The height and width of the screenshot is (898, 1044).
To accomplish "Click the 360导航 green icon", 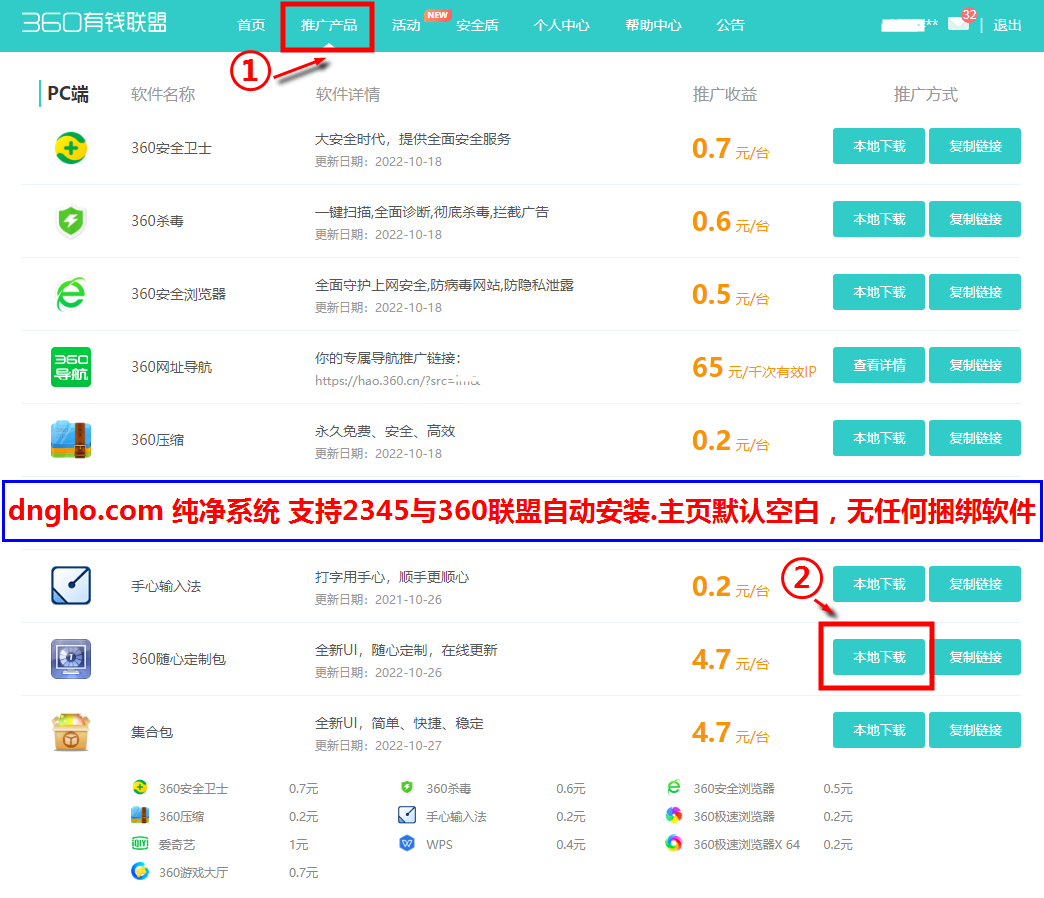I will click(x=71, y=367).
